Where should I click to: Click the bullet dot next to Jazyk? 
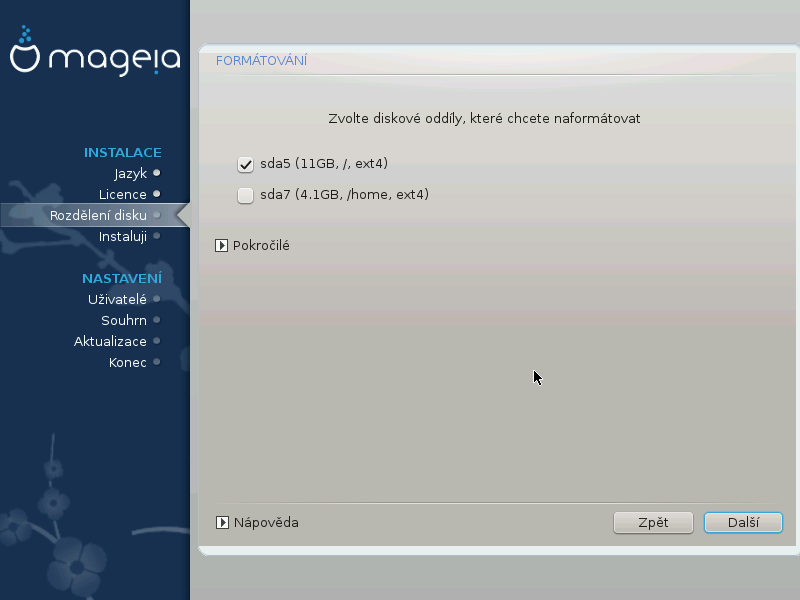(157, 173)
